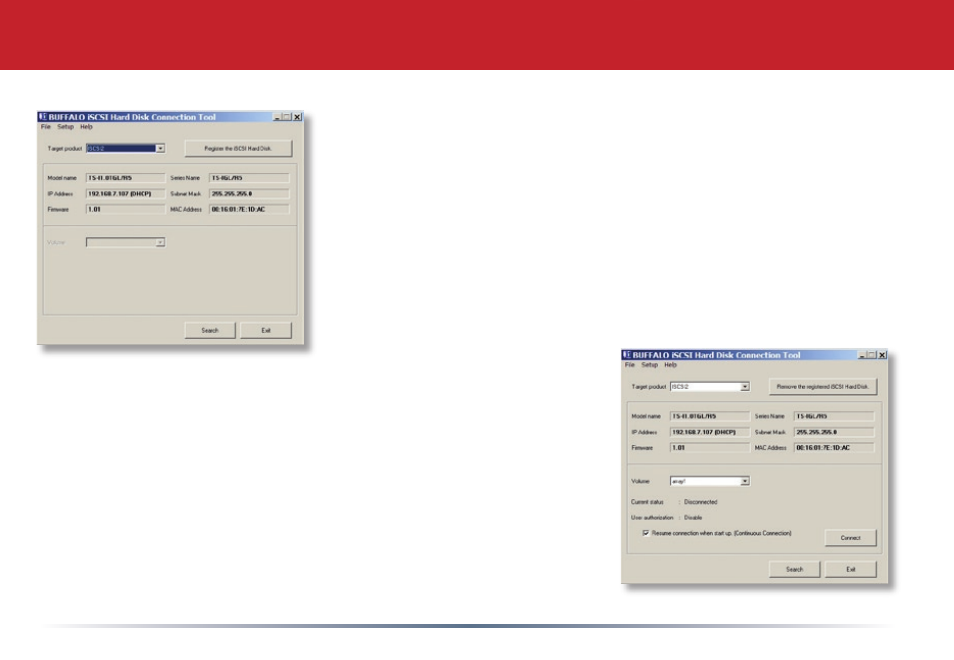Minimize the window with Register button
The width and height of the screenshot is (954, 660).
pos(277,117)
